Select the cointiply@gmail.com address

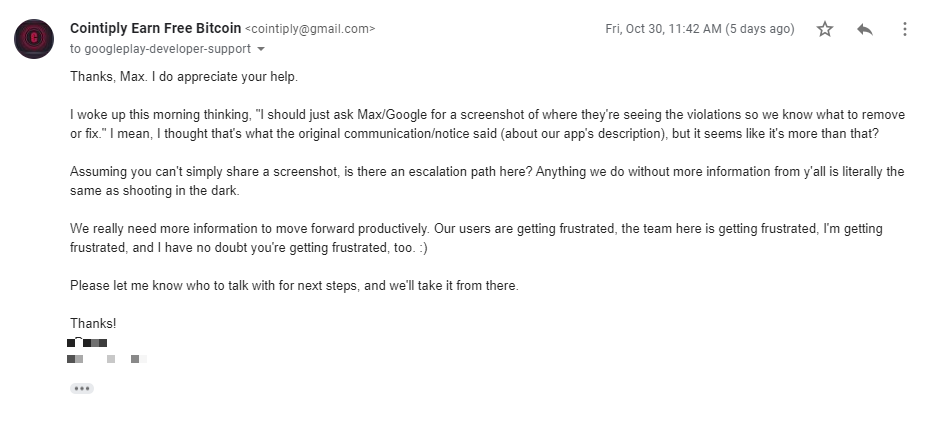[x=310, y=29]
